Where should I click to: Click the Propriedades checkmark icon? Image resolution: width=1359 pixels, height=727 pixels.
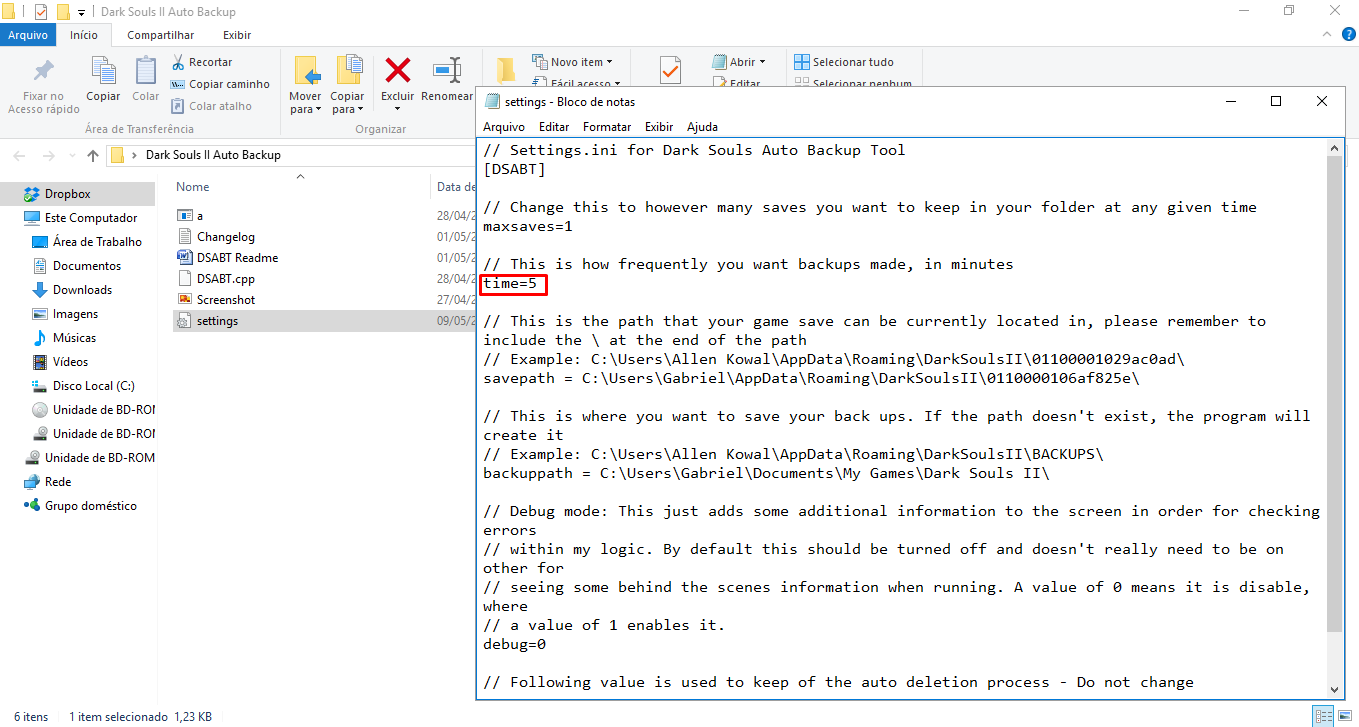coord(670,70)
